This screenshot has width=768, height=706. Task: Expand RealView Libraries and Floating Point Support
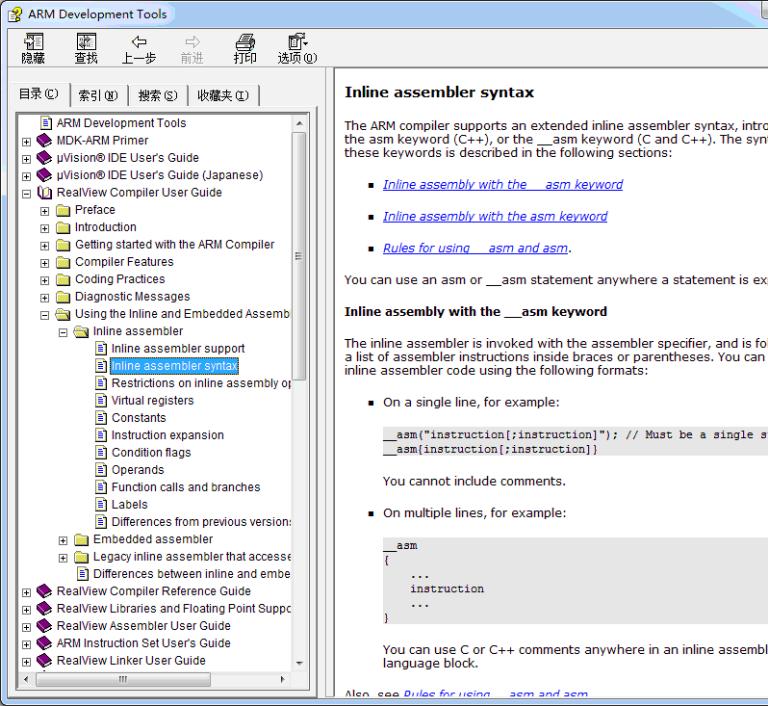click(26, 610)
